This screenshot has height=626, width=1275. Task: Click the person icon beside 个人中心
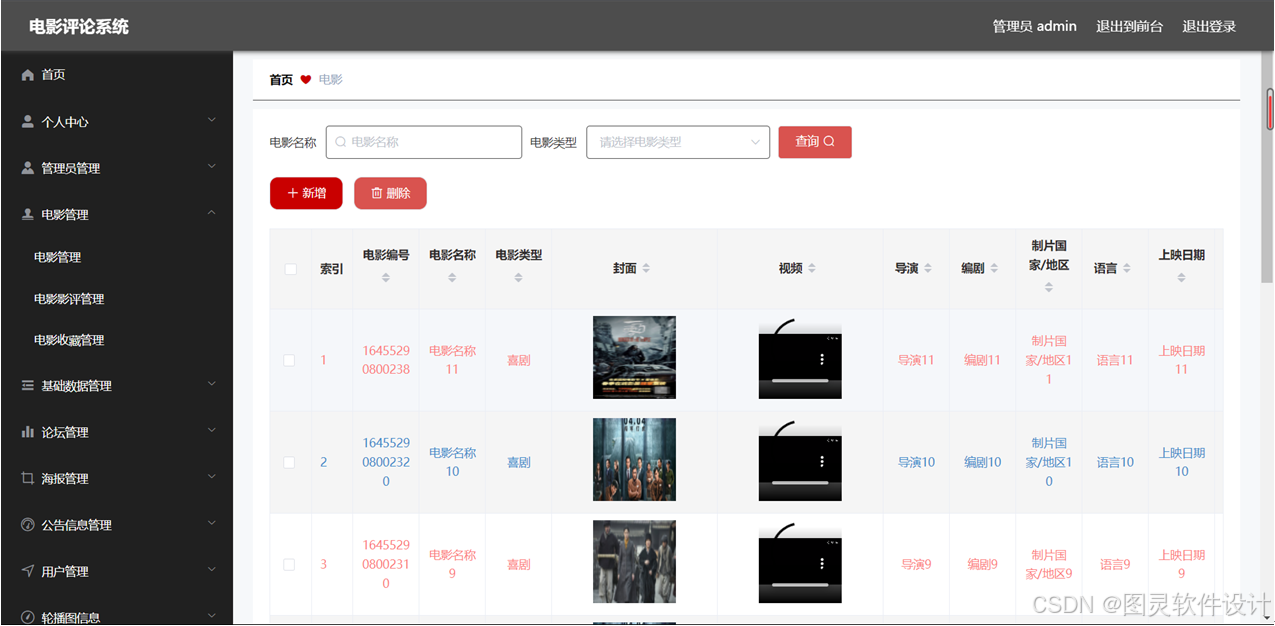tap(28, 121)
